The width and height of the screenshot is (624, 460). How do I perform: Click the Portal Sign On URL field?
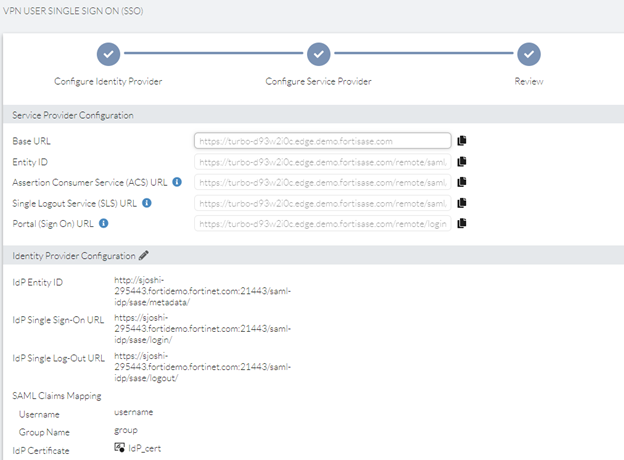click(x=323, y=224)
